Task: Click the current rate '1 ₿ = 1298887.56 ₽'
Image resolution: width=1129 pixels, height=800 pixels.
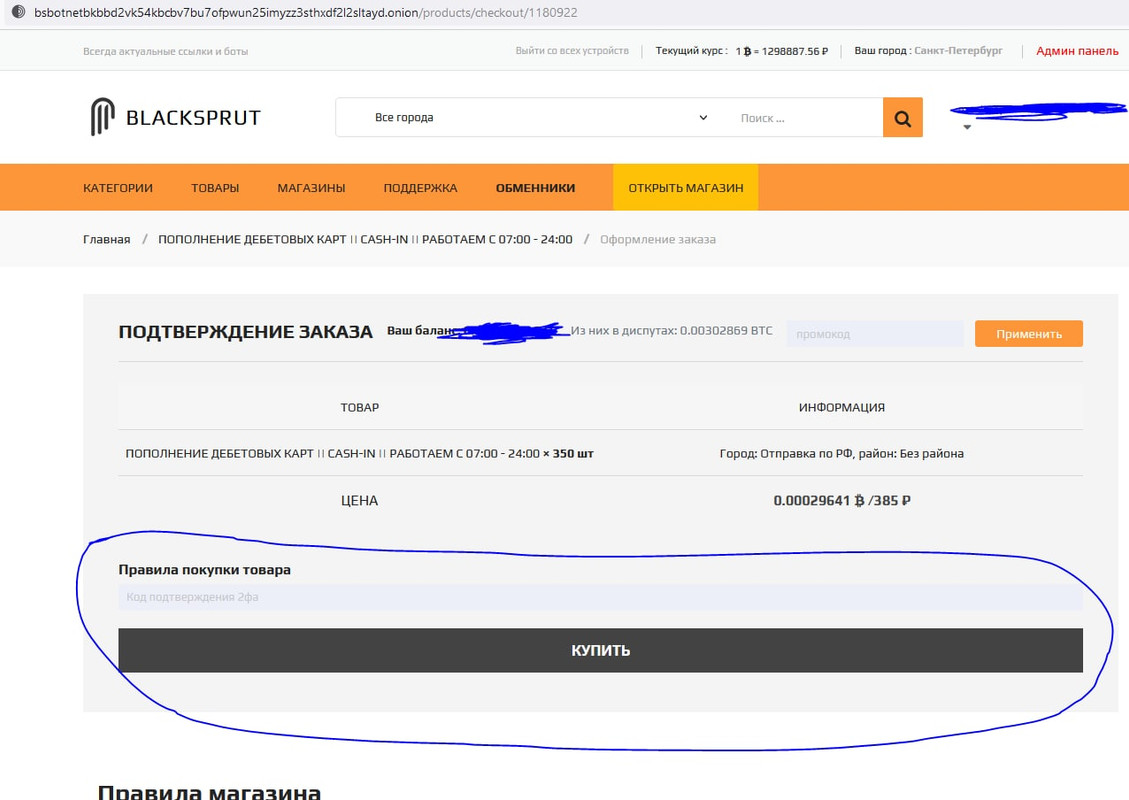Action: click(782, 51)
